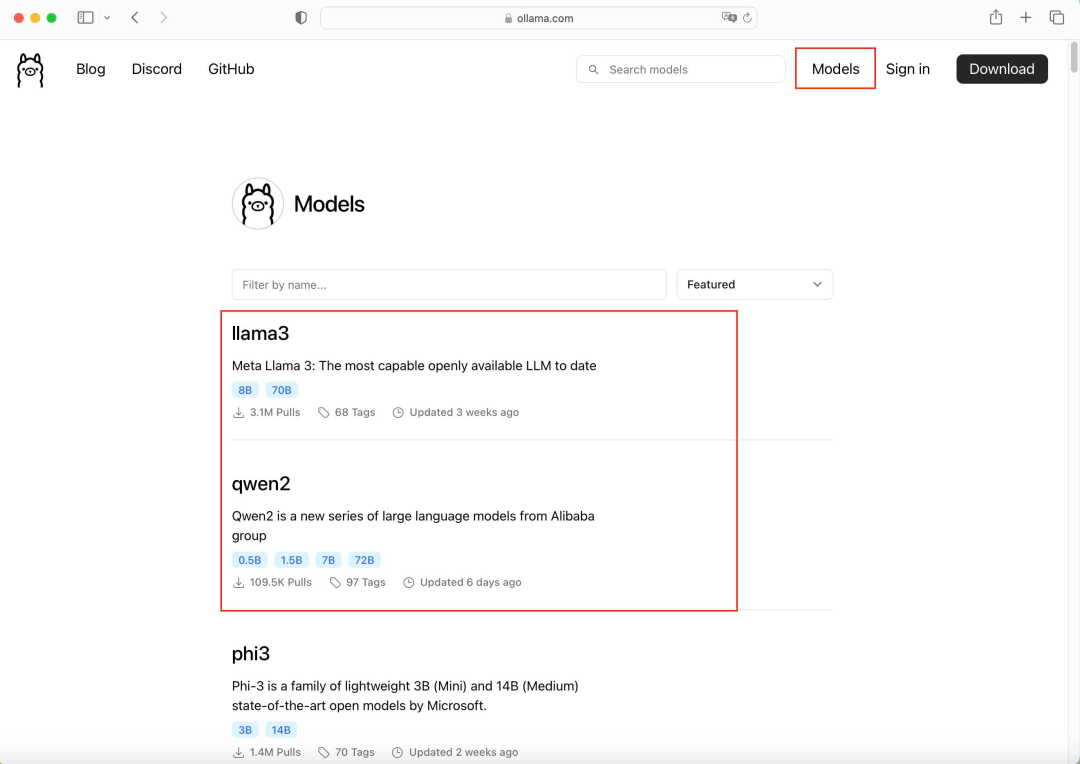This screenshot has width=1080, height=764.
Task: Click the Models page heading
Action: coord(329,204)
